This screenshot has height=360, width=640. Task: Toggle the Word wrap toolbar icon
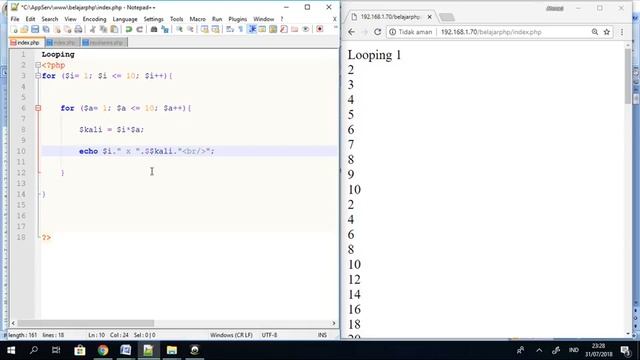pos(230,29)
